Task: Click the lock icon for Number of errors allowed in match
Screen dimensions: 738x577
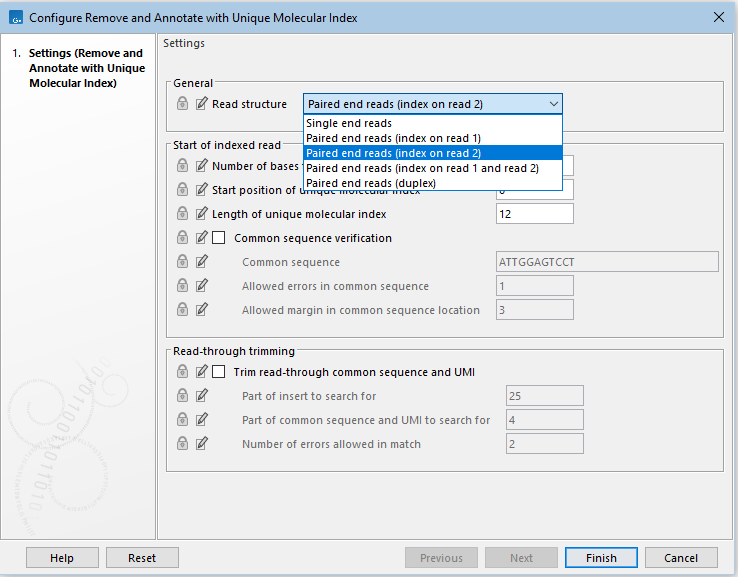Action: tap(182, 444)
